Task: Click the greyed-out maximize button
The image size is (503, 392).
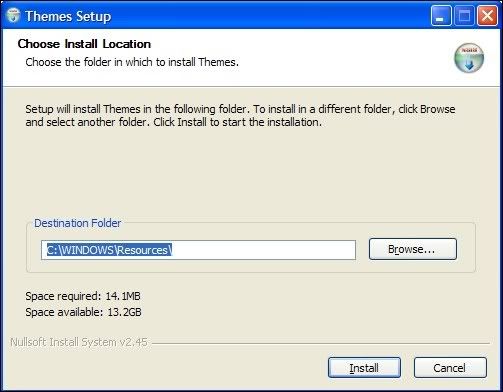Action: point(464,16)
